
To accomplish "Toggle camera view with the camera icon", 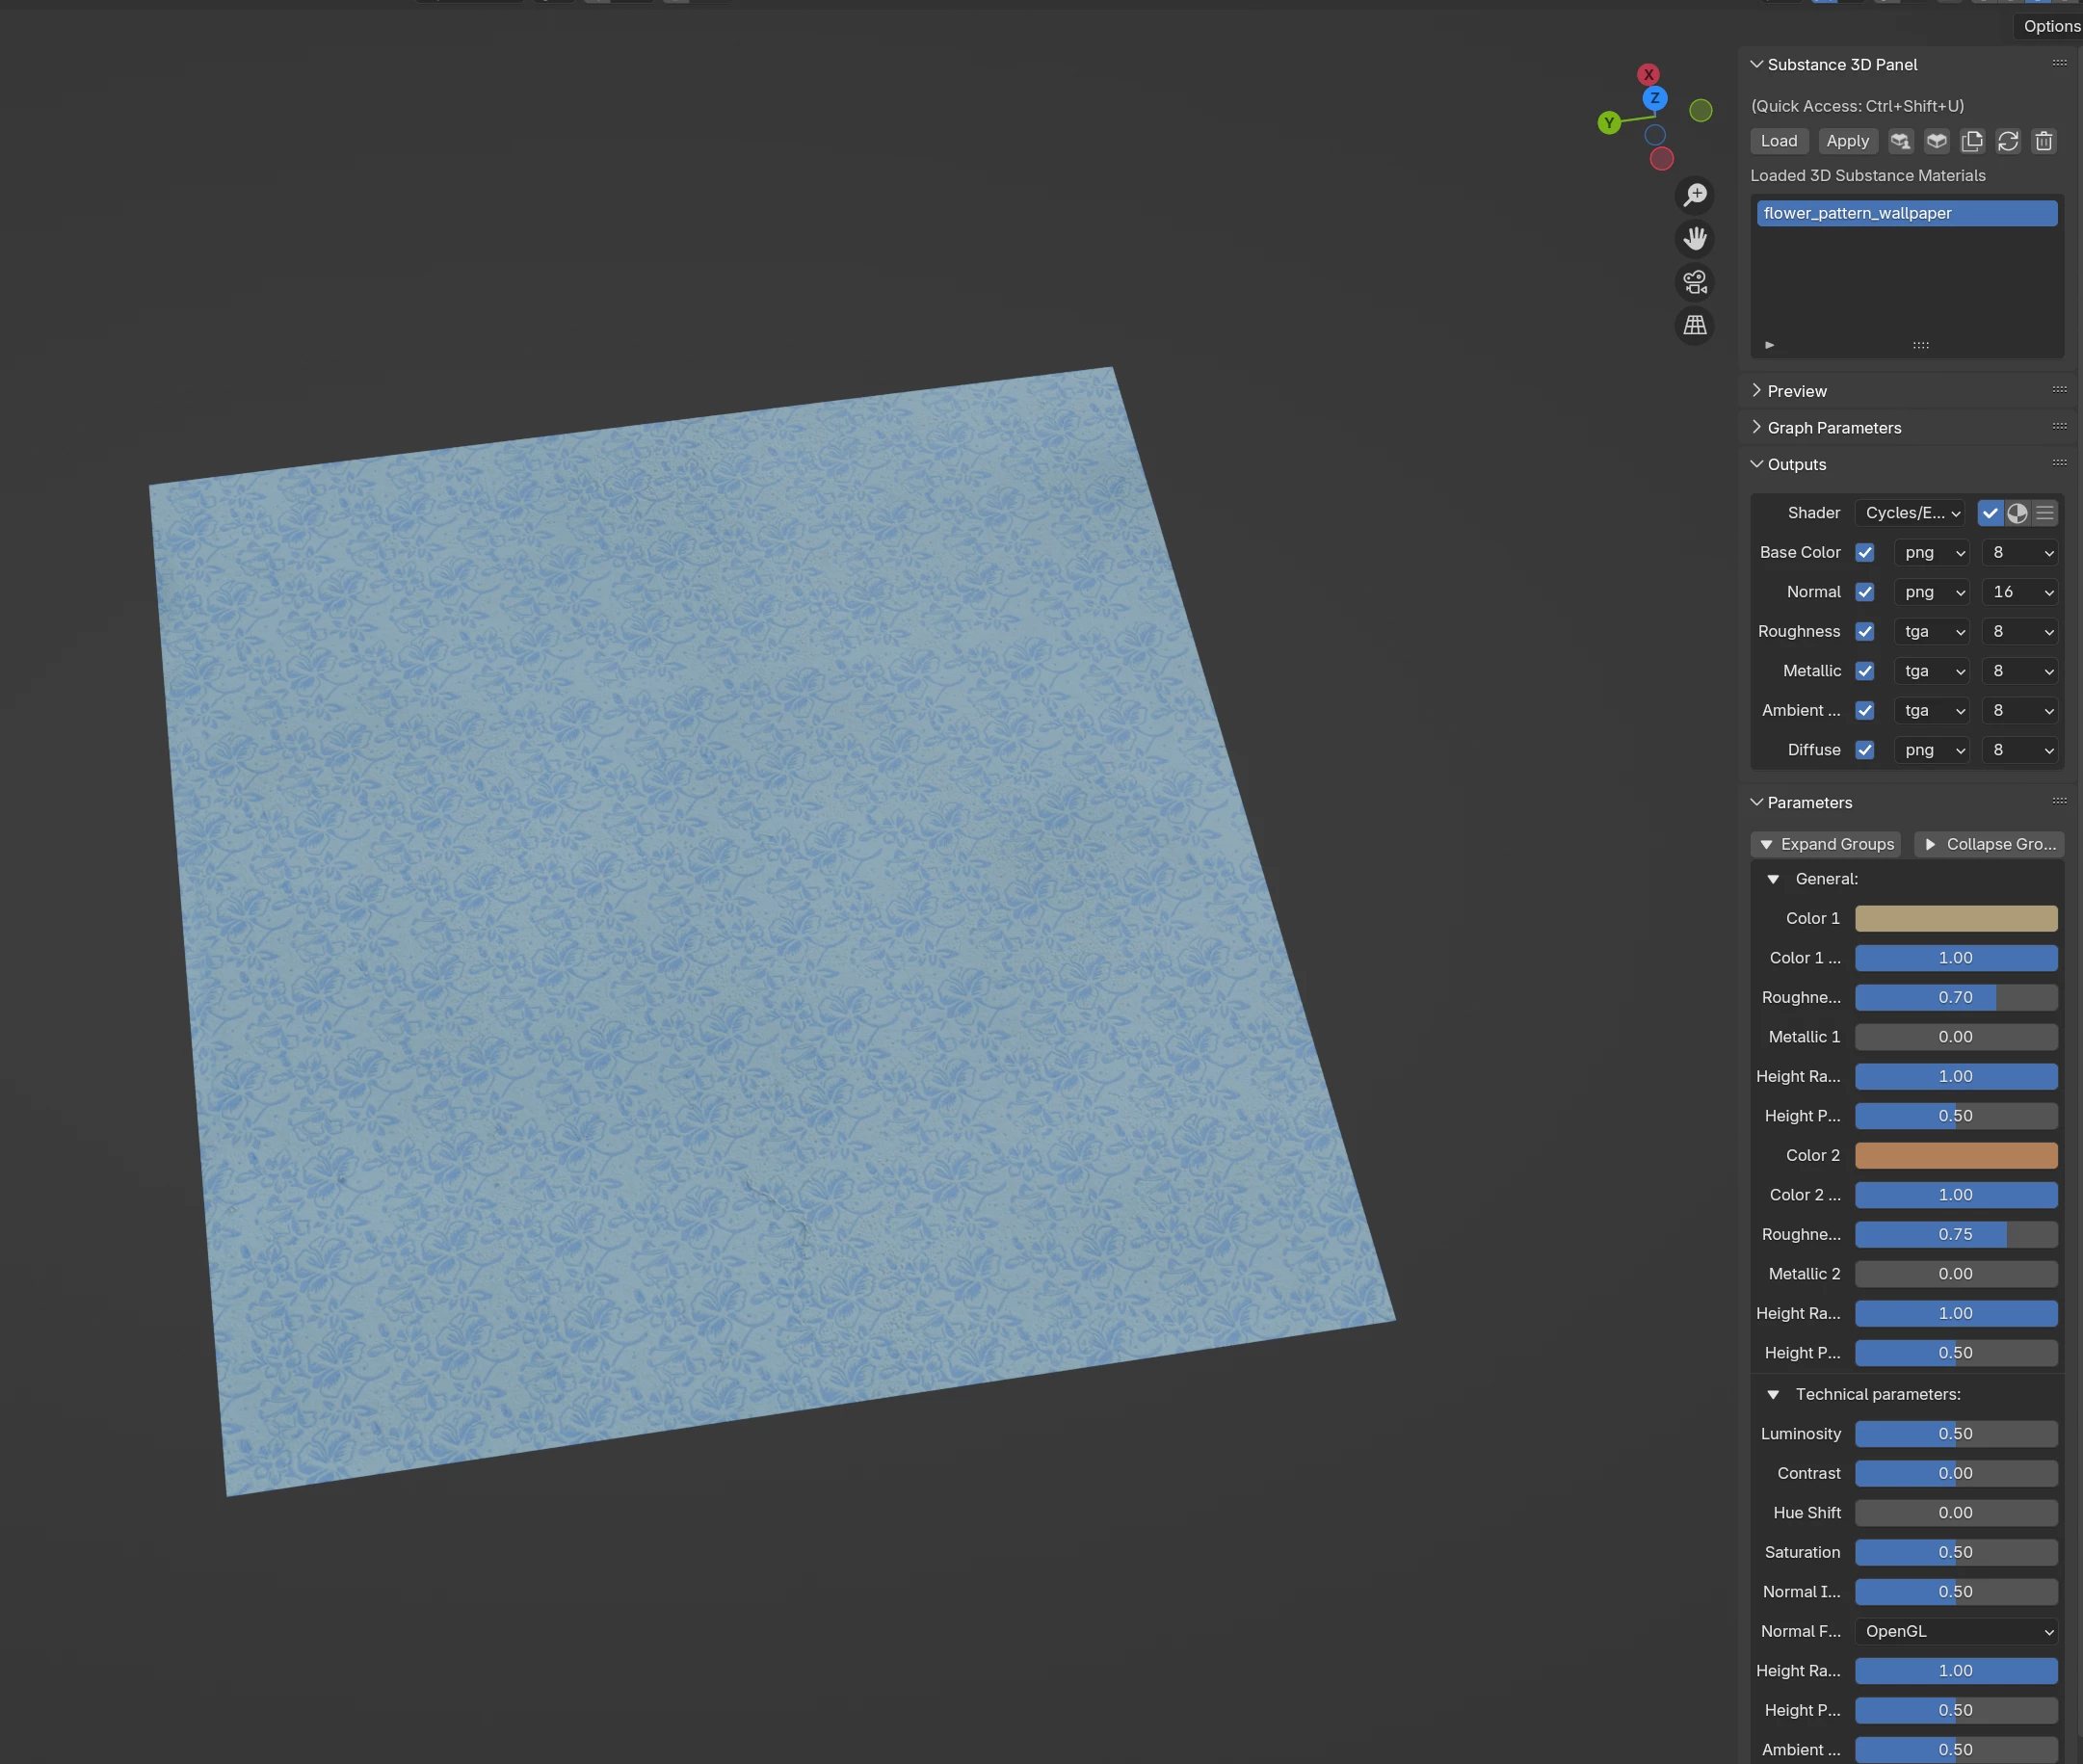I will pyautogui.click(x=1694, y=282).
